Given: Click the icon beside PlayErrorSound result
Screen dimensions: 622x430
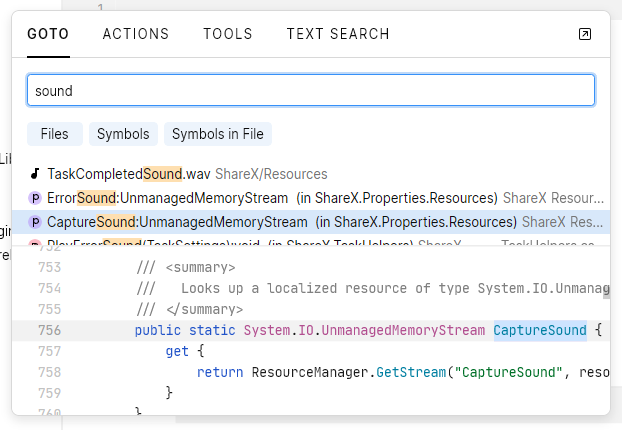Looking at the screenshot, I should [x=35, y=243].
